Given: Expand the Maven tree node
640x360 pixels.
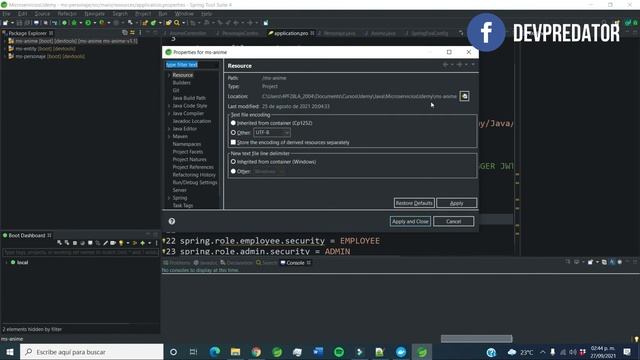Looking at the screenshot, I should click(169, 136).
